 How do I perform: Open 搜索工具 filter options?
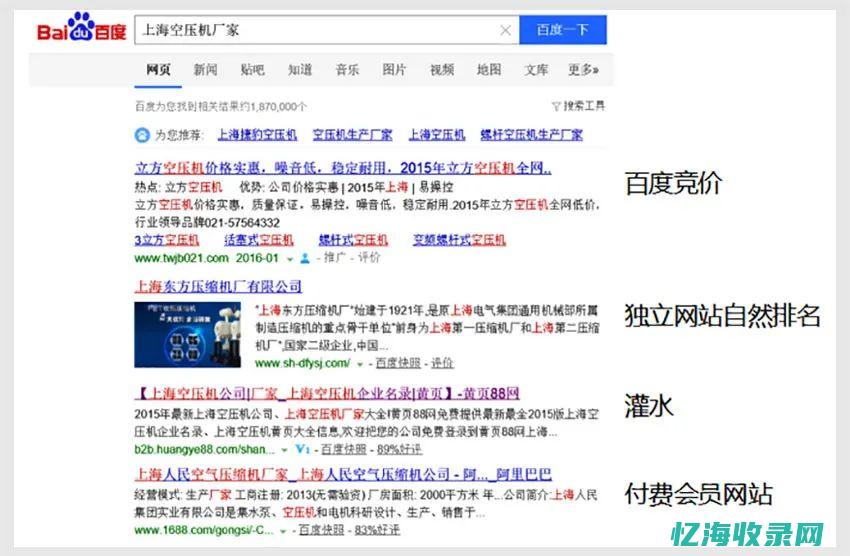[578, 106]
